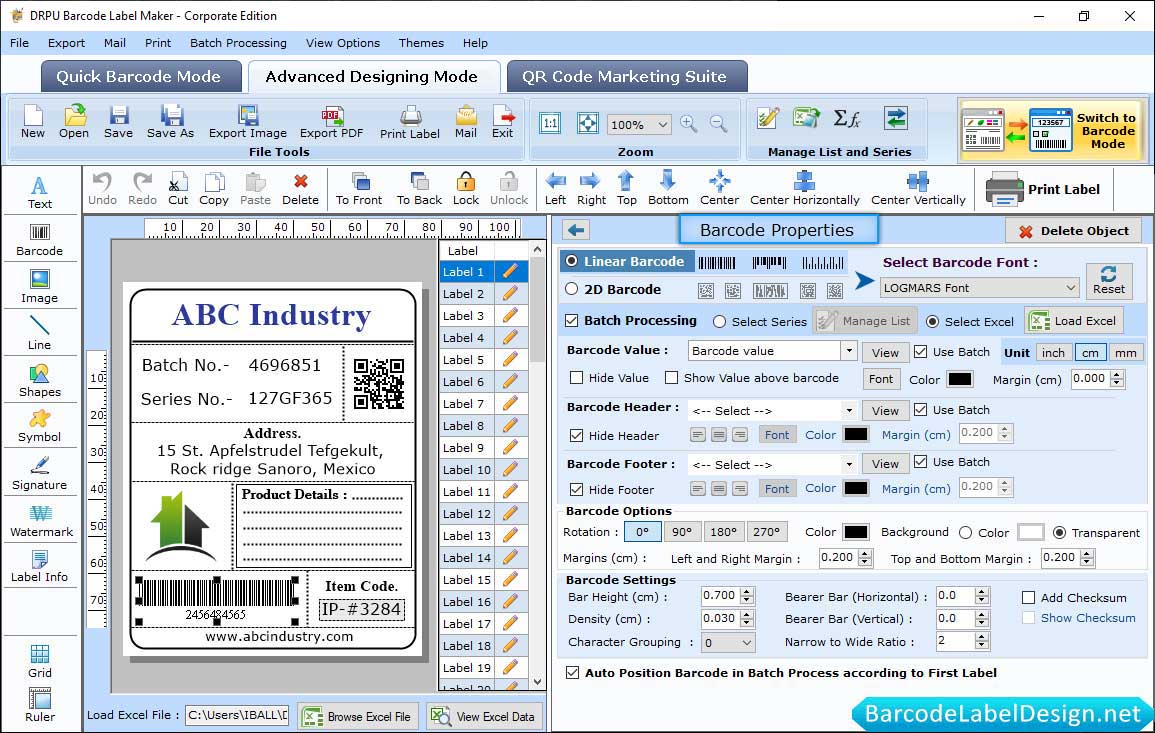Viewport: 1155px width, 733px height.
Task: Toggle Auto Position Barcode in Batch Process
Action: [572, 673]
